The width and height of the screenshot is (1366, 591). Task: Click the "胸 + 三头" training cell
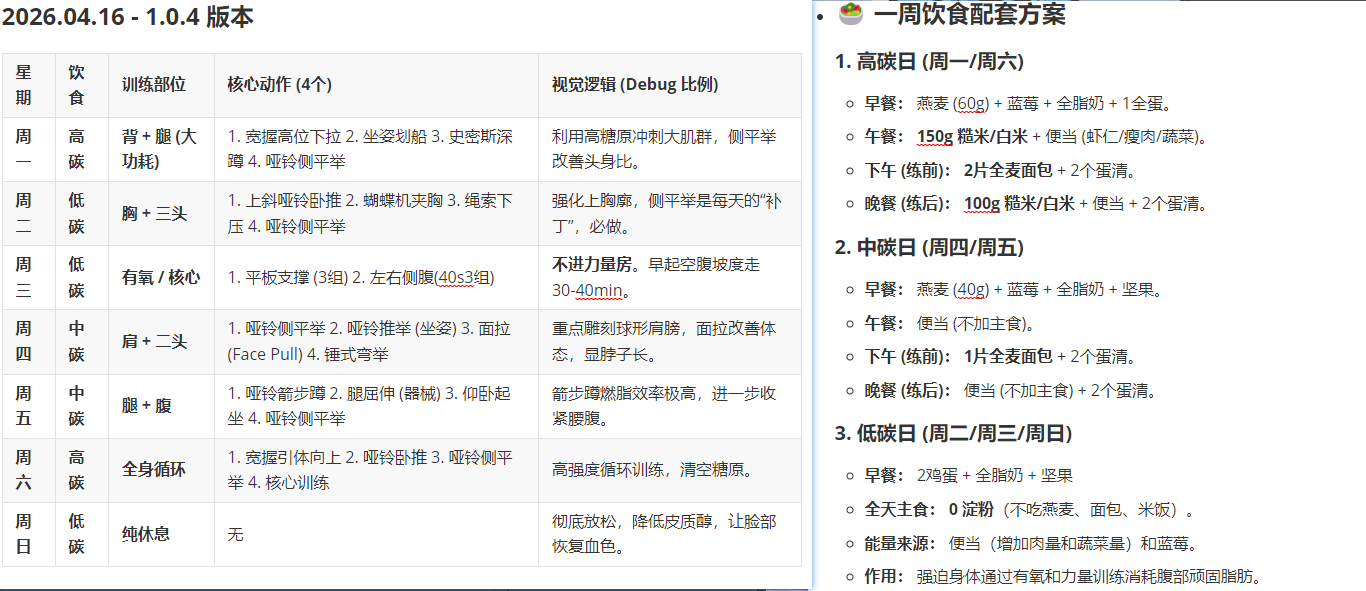(154, 213)
